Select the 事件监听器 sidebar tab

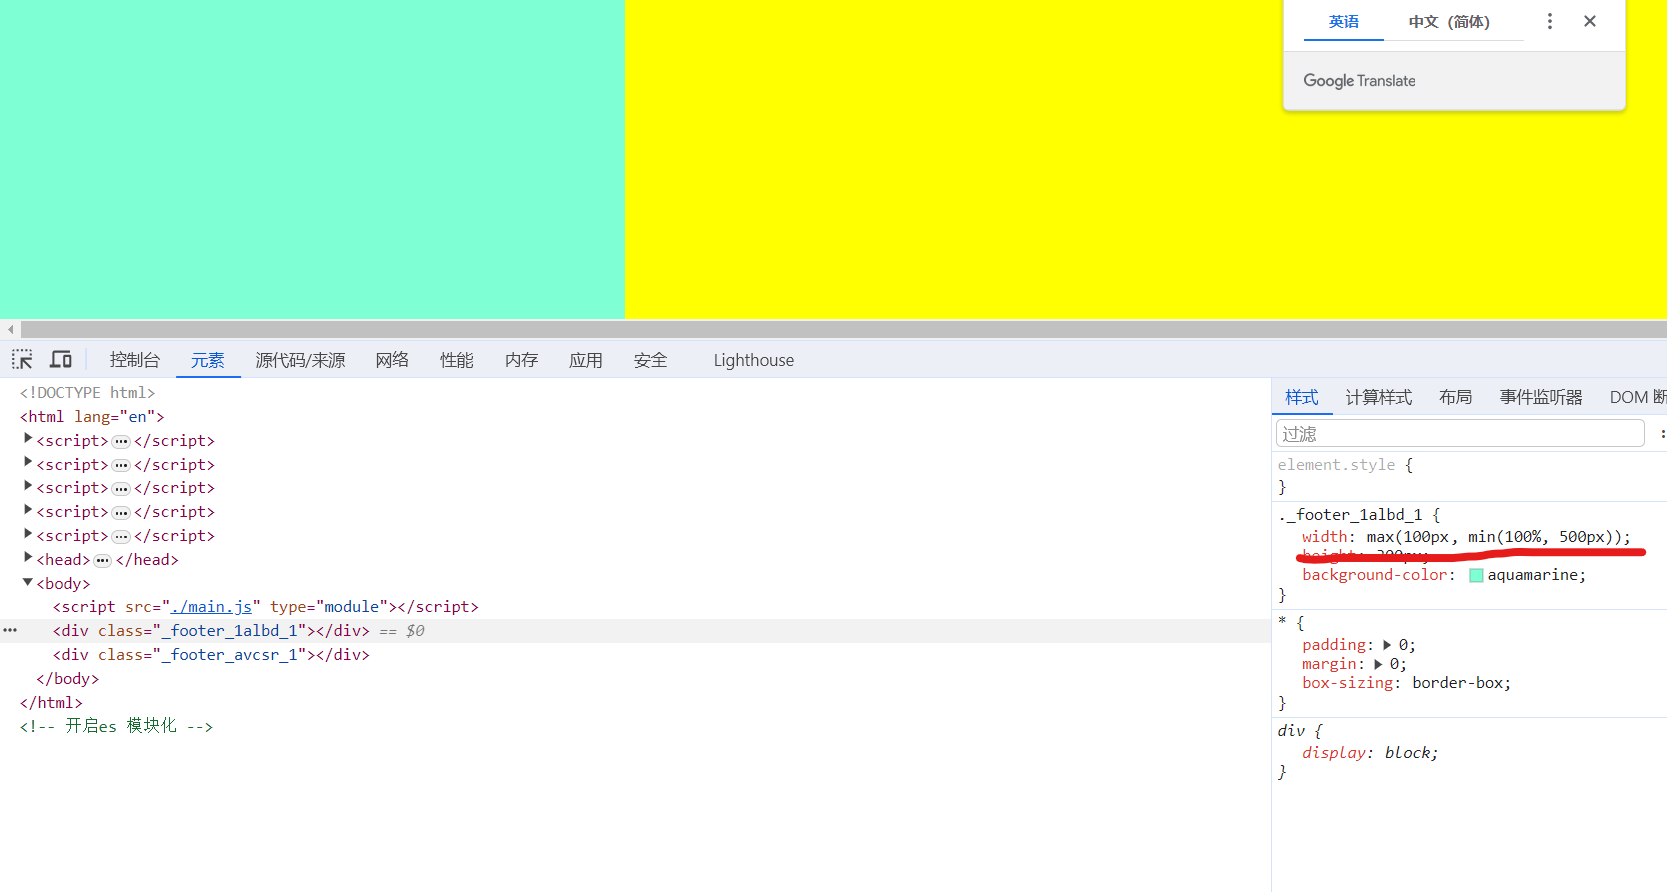[x=1541, y=397]
